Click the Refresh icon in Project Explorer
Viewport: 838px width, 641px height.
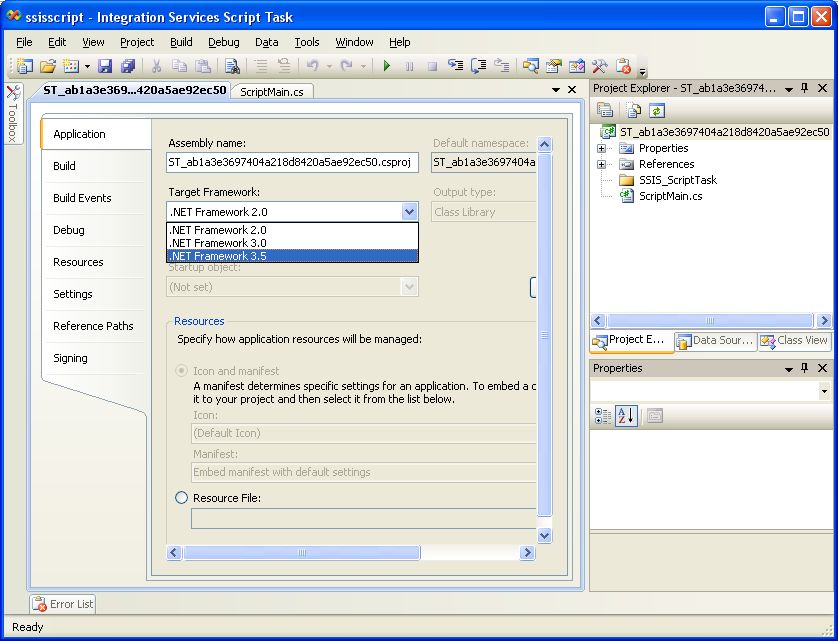pos(656,111)
